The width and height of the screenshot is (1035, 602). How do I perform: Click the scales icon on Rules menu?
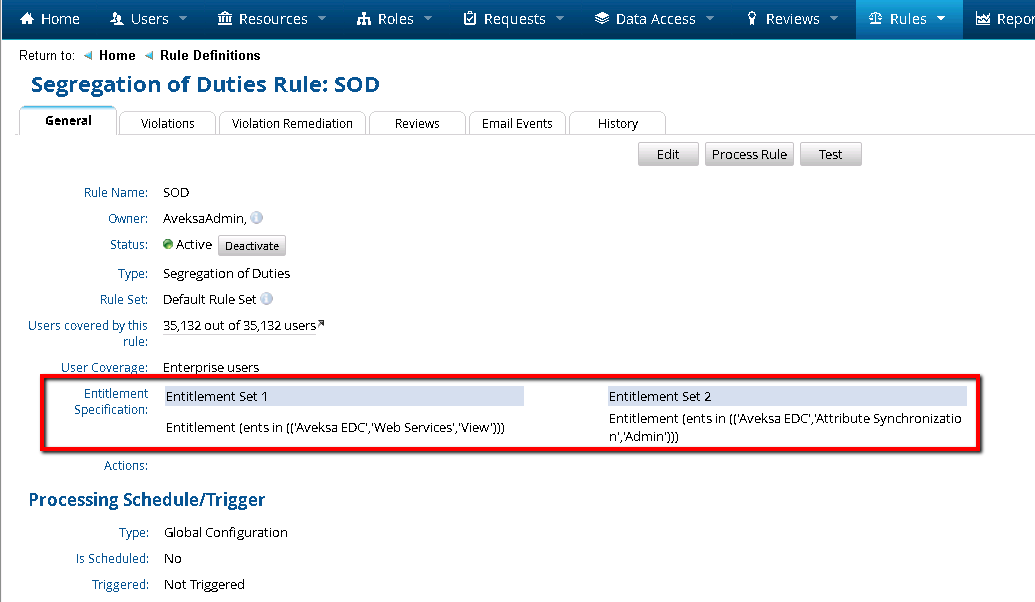tap(876, 19)
